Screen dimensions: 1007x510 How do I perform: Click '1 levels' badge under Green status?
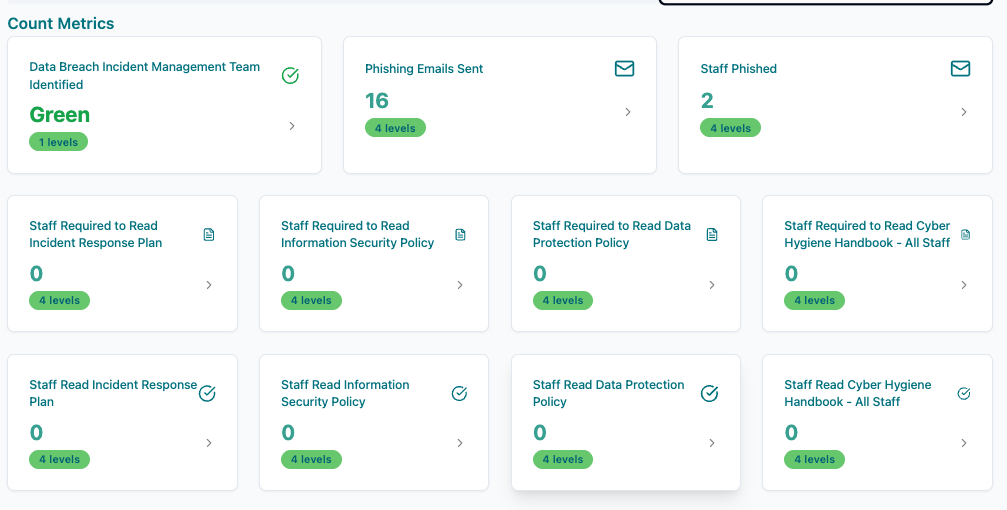click(x=59, y=142)
